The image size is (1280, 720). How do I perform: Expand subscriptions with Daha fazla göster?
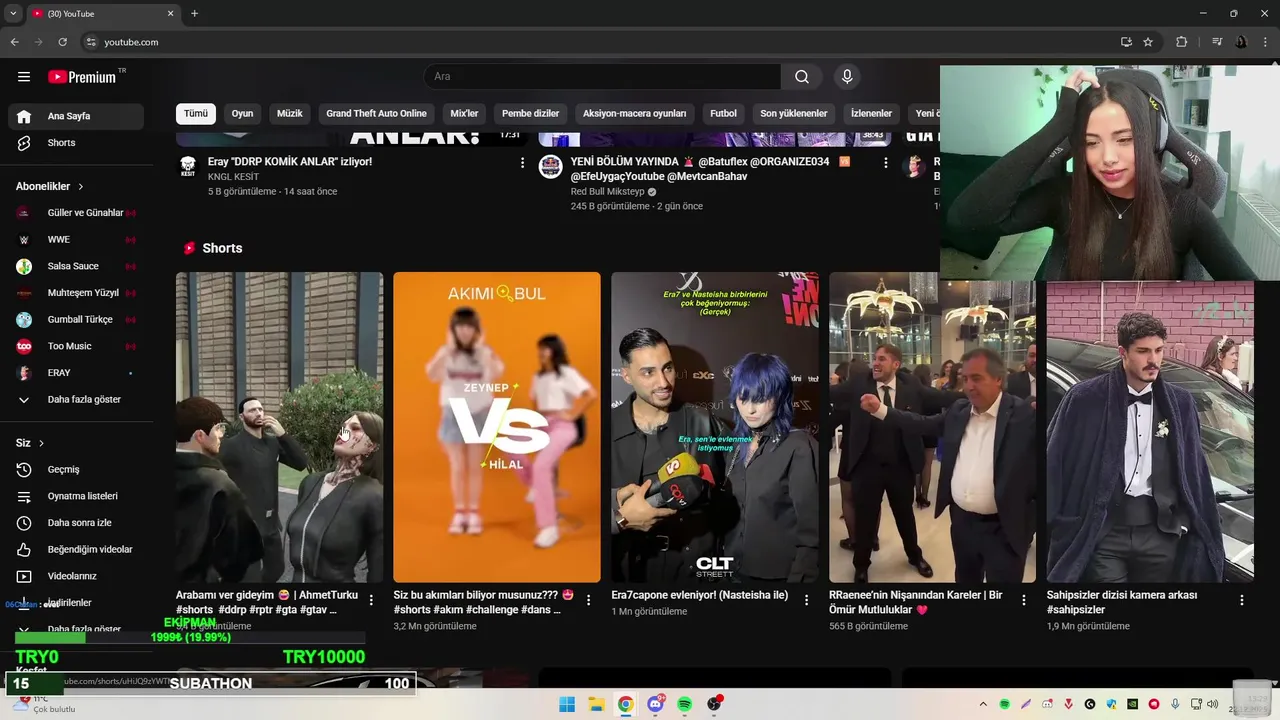coord(76,399)
